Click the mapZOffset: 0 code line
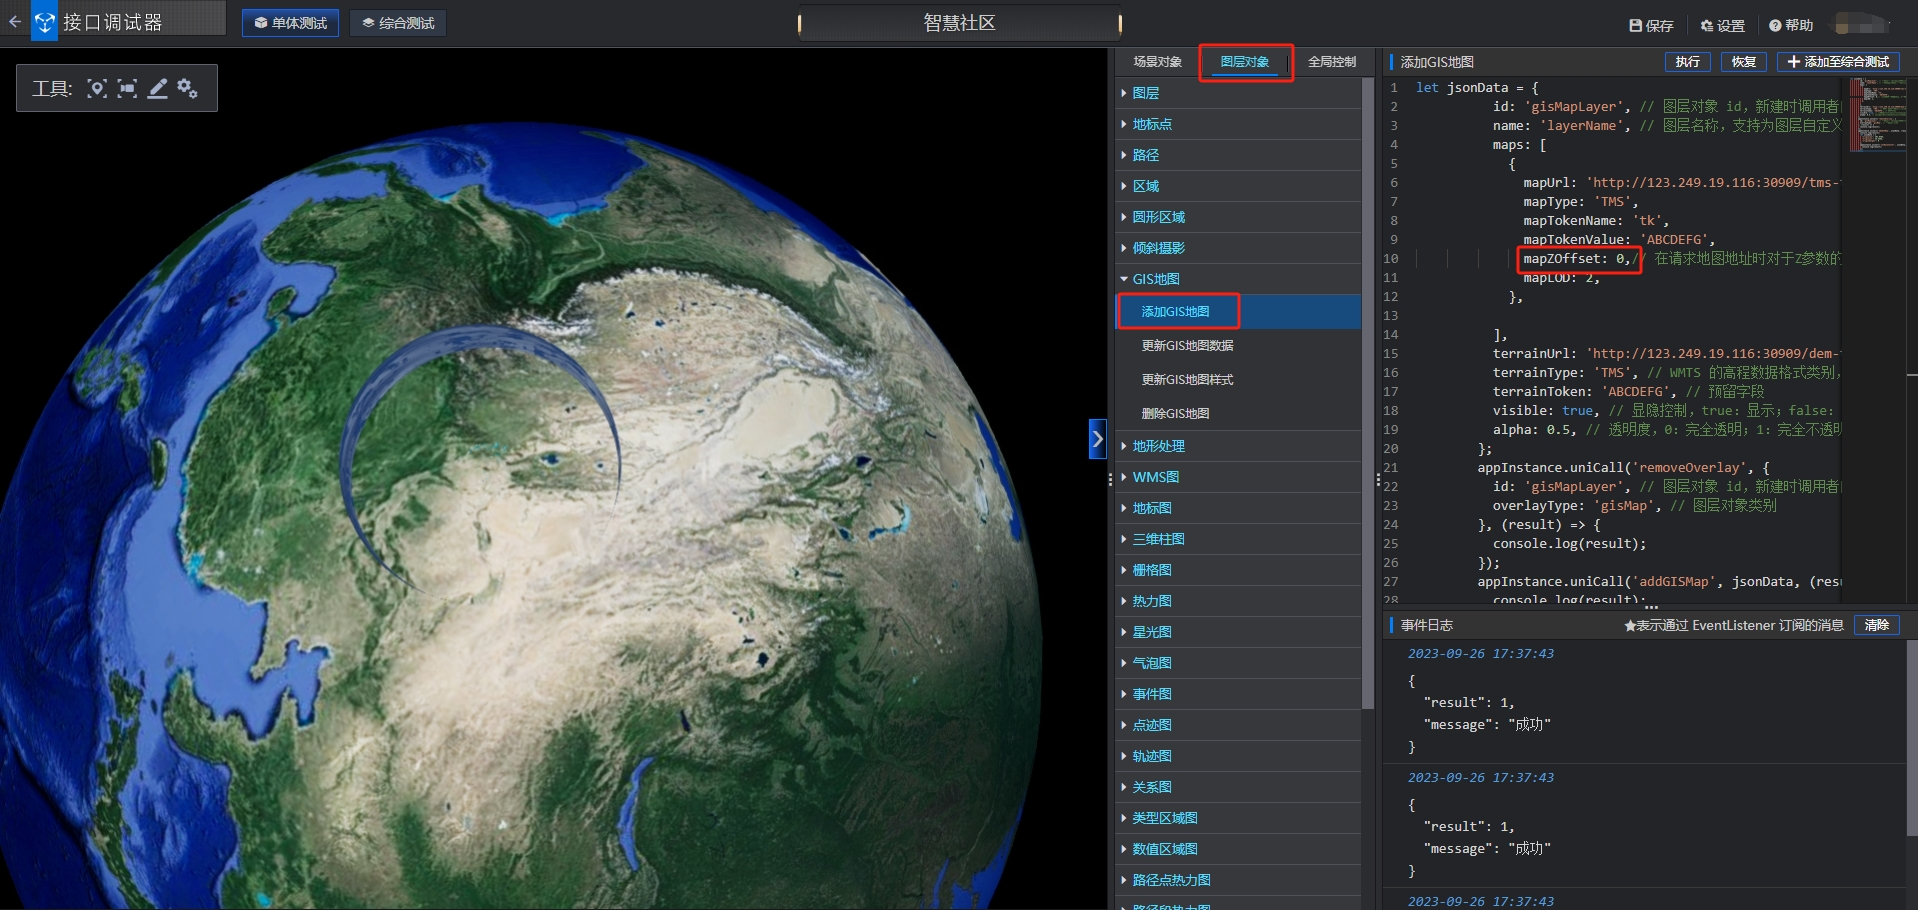The width and height of the screenshot is (1918, 910). [1578, 259]
